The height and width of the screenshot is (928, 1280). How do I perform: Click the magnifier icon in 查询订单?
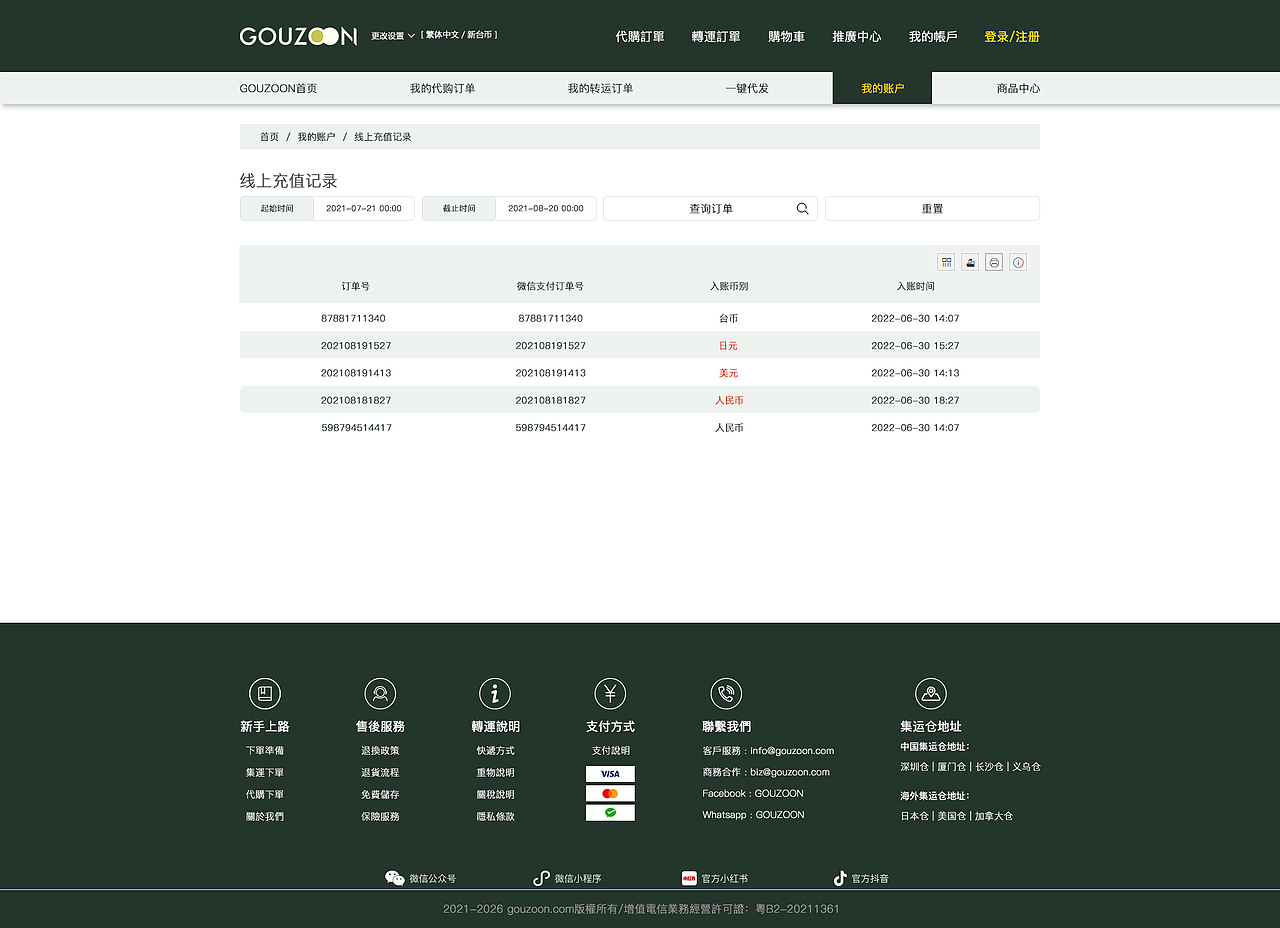(802, 209)
